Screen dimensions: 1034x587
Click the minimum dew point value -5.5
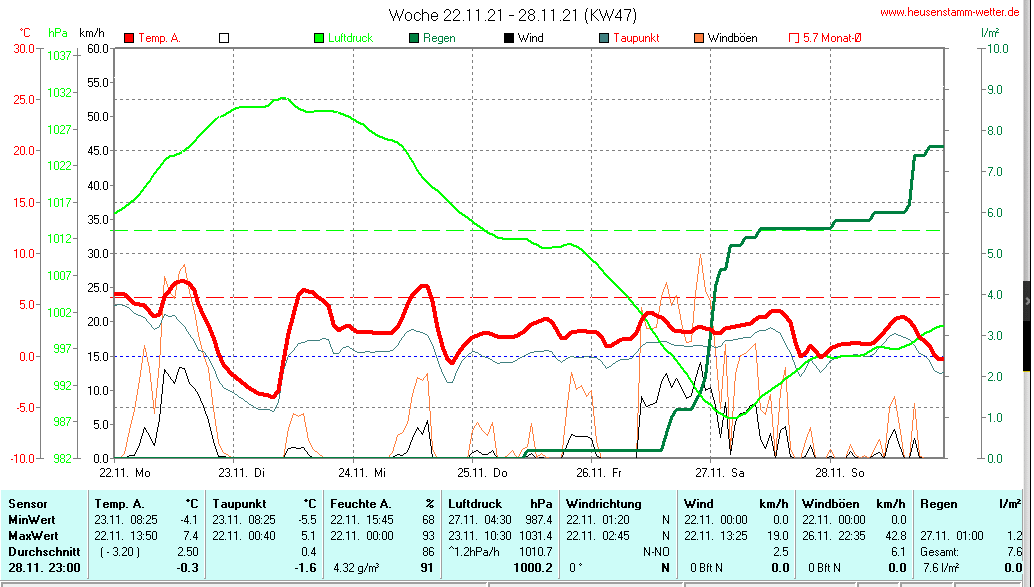[x=307, y=520]
